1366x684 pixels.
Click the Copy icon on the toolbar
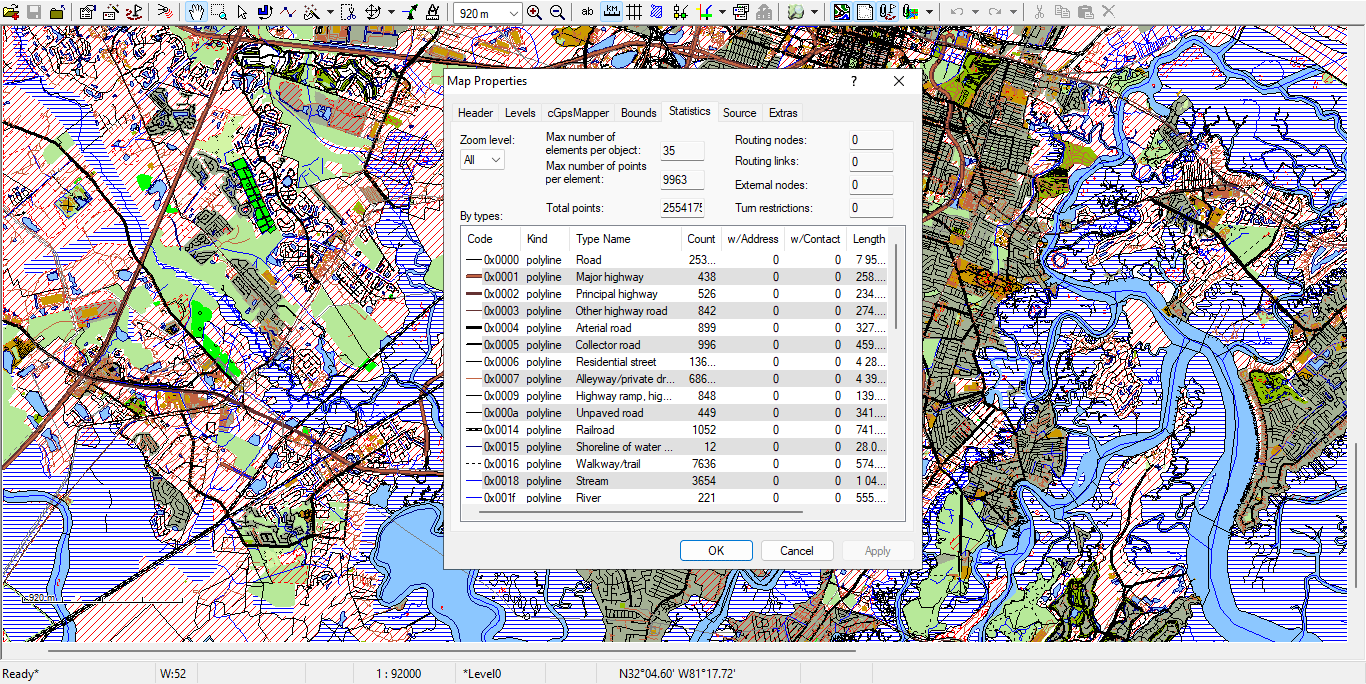coord(1063,11)
